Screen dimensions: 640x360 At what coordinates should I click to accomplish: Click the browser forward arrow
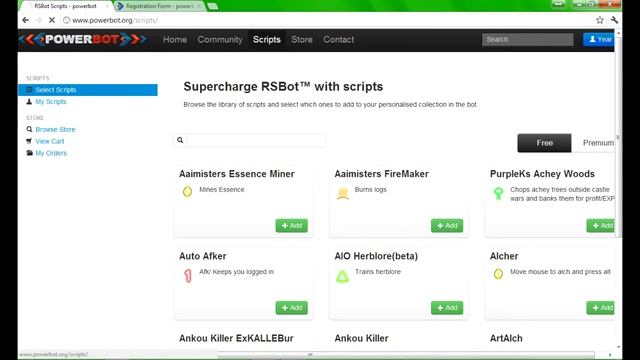(38, 20)
